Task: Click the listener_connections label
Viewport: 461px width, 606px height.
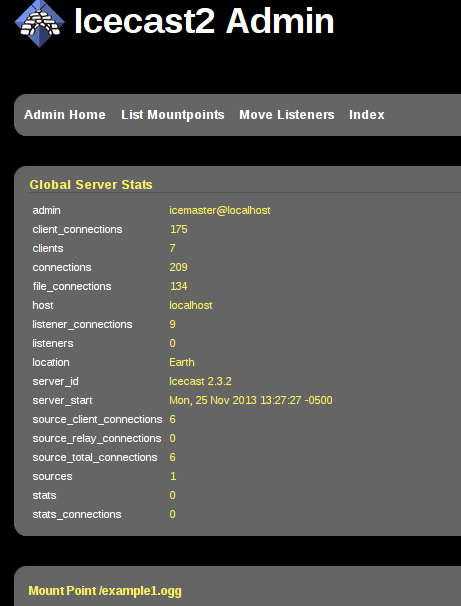Action: click(82, 324)
